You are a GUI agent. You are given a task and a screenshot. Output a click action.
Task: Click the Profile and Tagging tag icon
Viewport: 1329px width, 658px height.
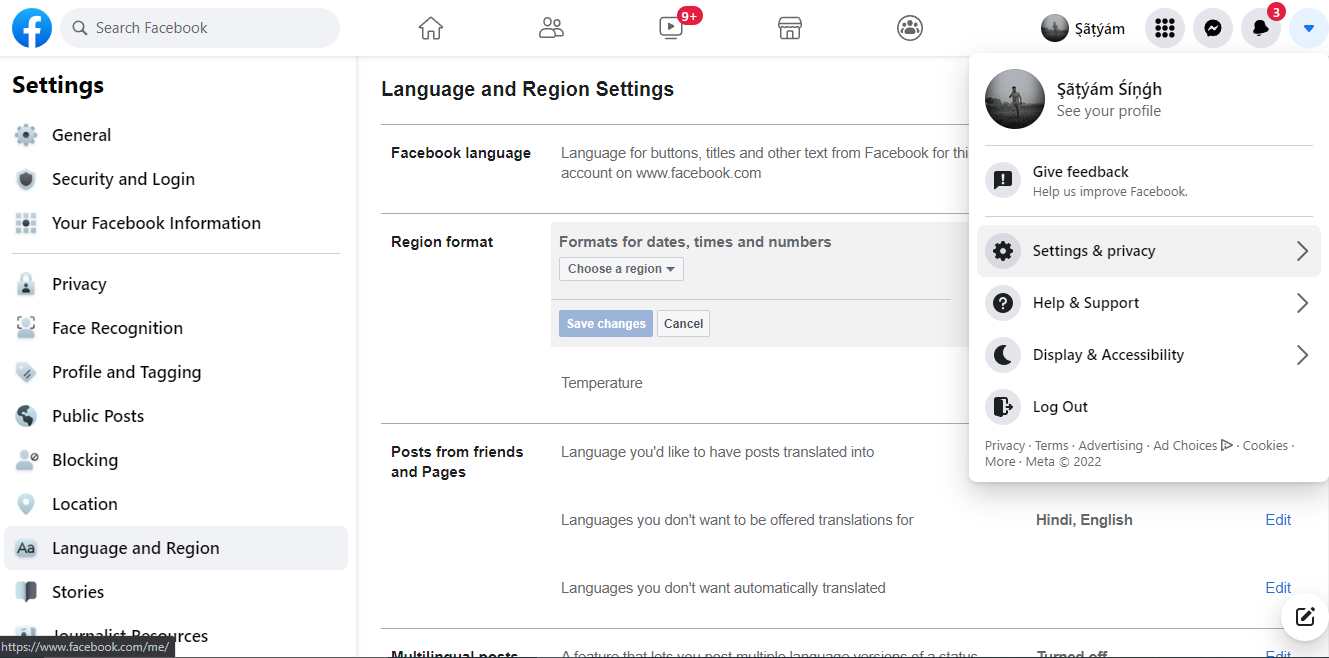pyautogui.click(x=27, y=372)
